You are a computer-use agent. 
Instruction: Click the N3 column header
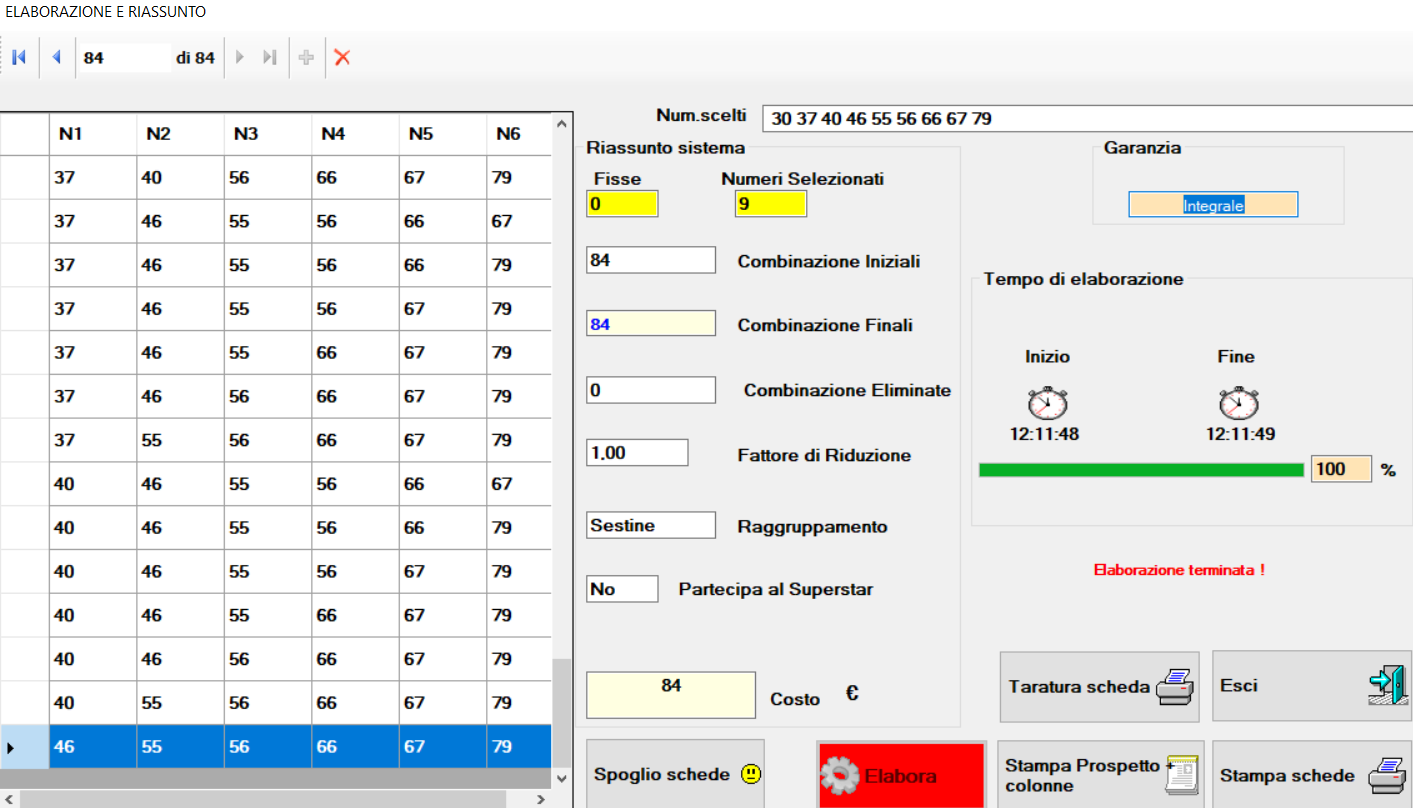[268, 134]
